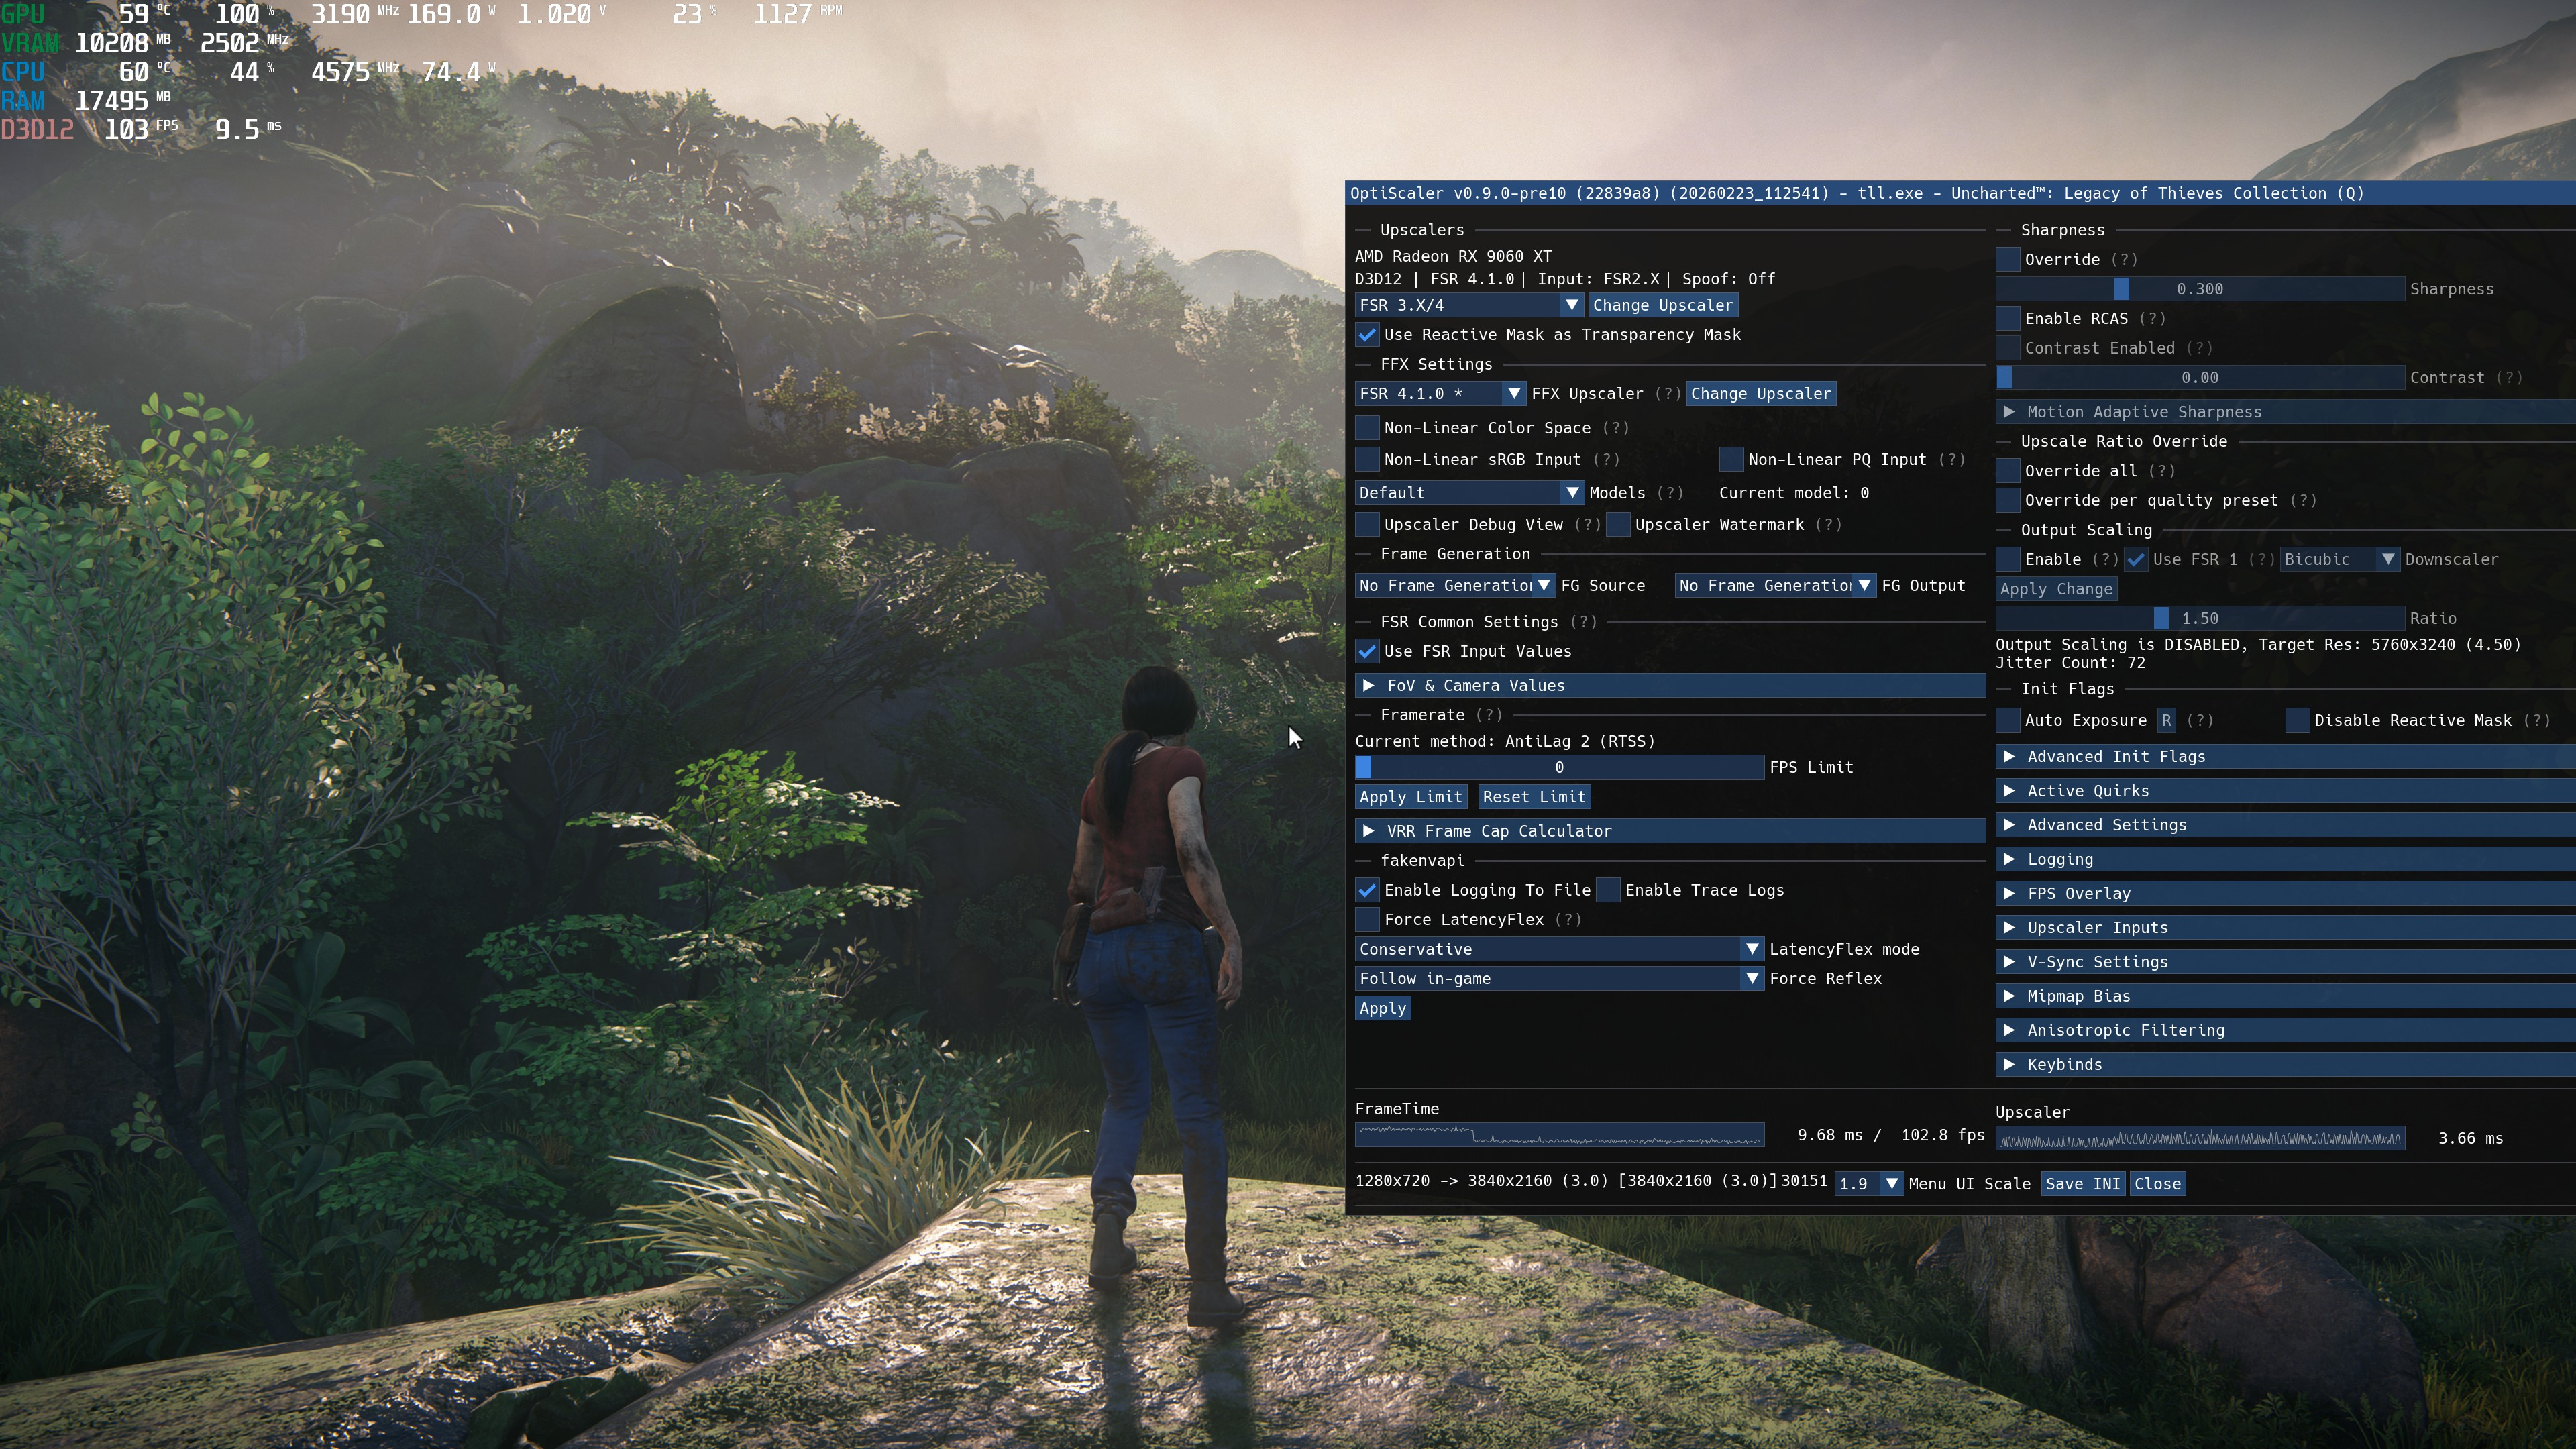The height and width of the screenshot is (1449, 2576).
Task: Check Disable Reactive Mask flag
Action: coord(2297,721)
